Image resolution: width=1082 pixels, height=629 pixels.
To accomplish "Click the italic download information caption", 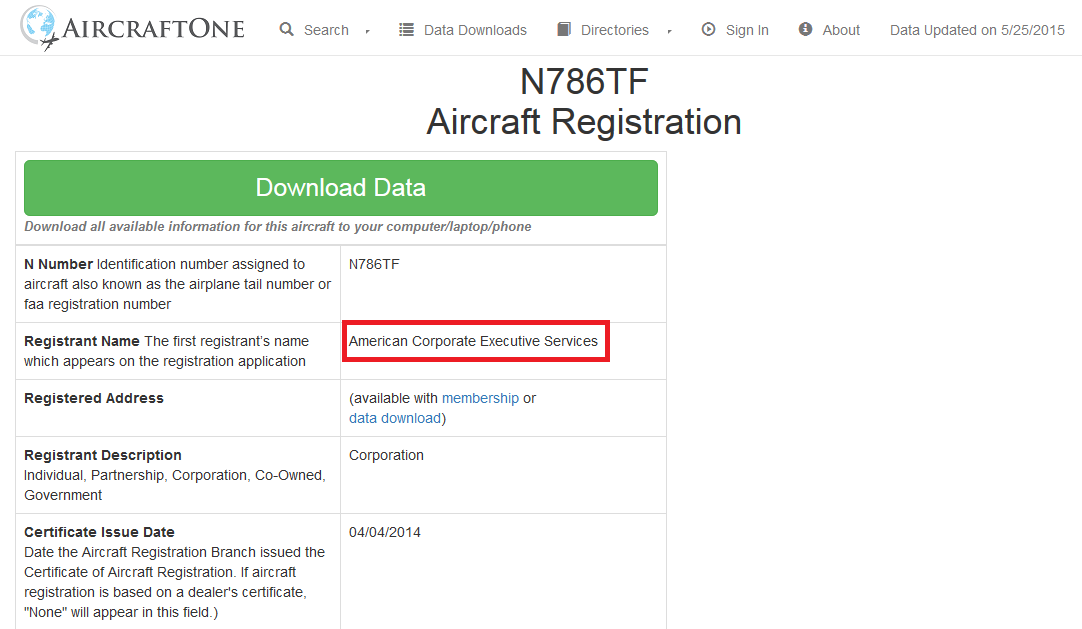I will coord(277,227).
